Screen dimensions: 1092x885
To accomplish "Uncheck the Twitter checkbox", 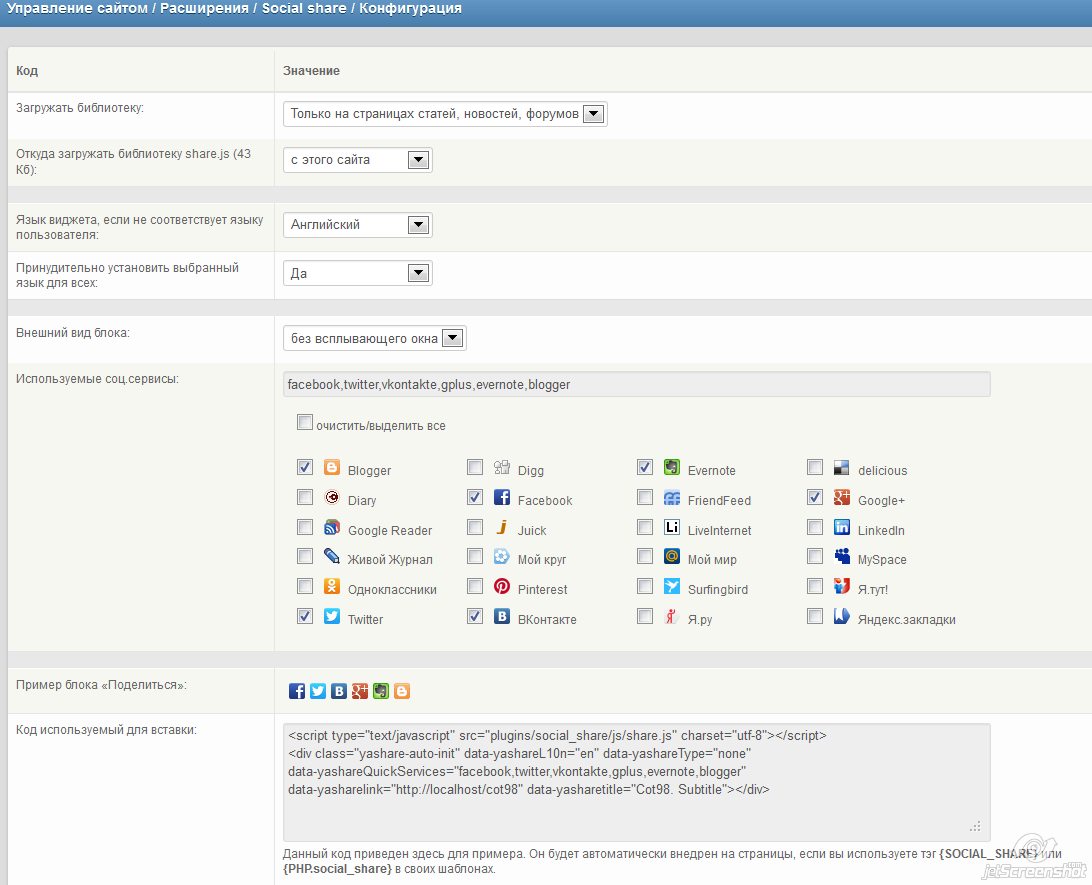I will pyautogui.click(x=304, y=616).
